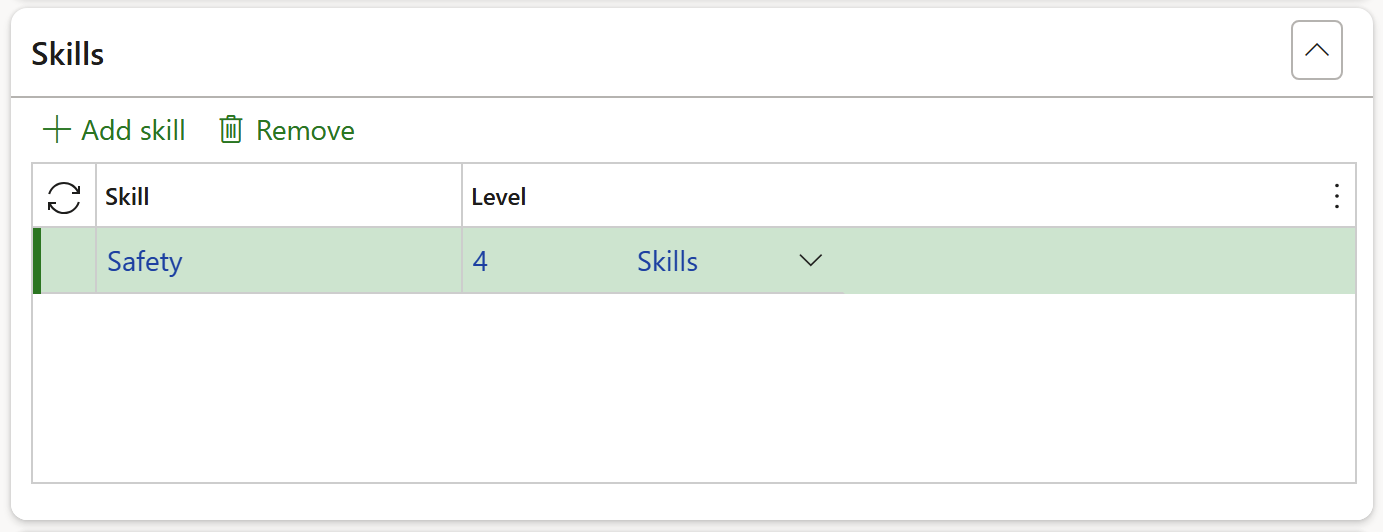Select the Safety row via its row selector cell
1383x532 pixels.
[68, 262]
